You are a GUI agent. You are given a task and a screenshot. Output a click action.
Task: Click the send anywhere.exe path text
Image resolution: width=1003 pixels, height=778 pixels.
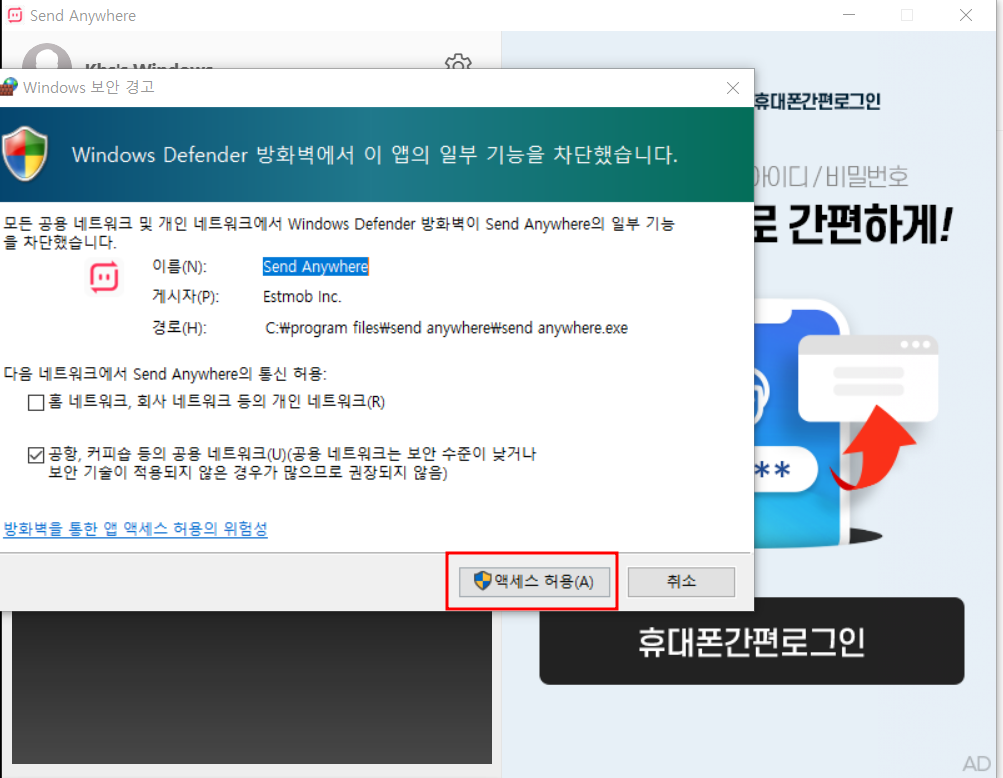pos(446,328)
